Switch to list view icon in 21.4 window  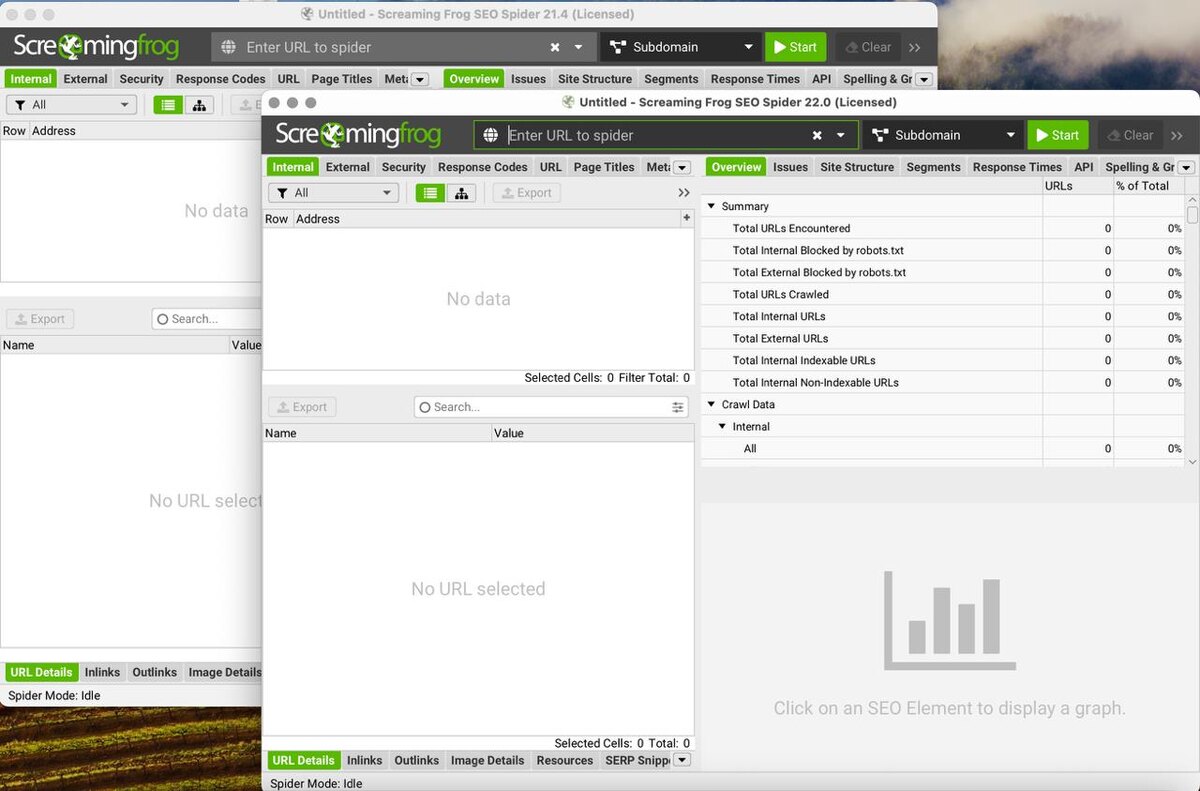(168, 105)
